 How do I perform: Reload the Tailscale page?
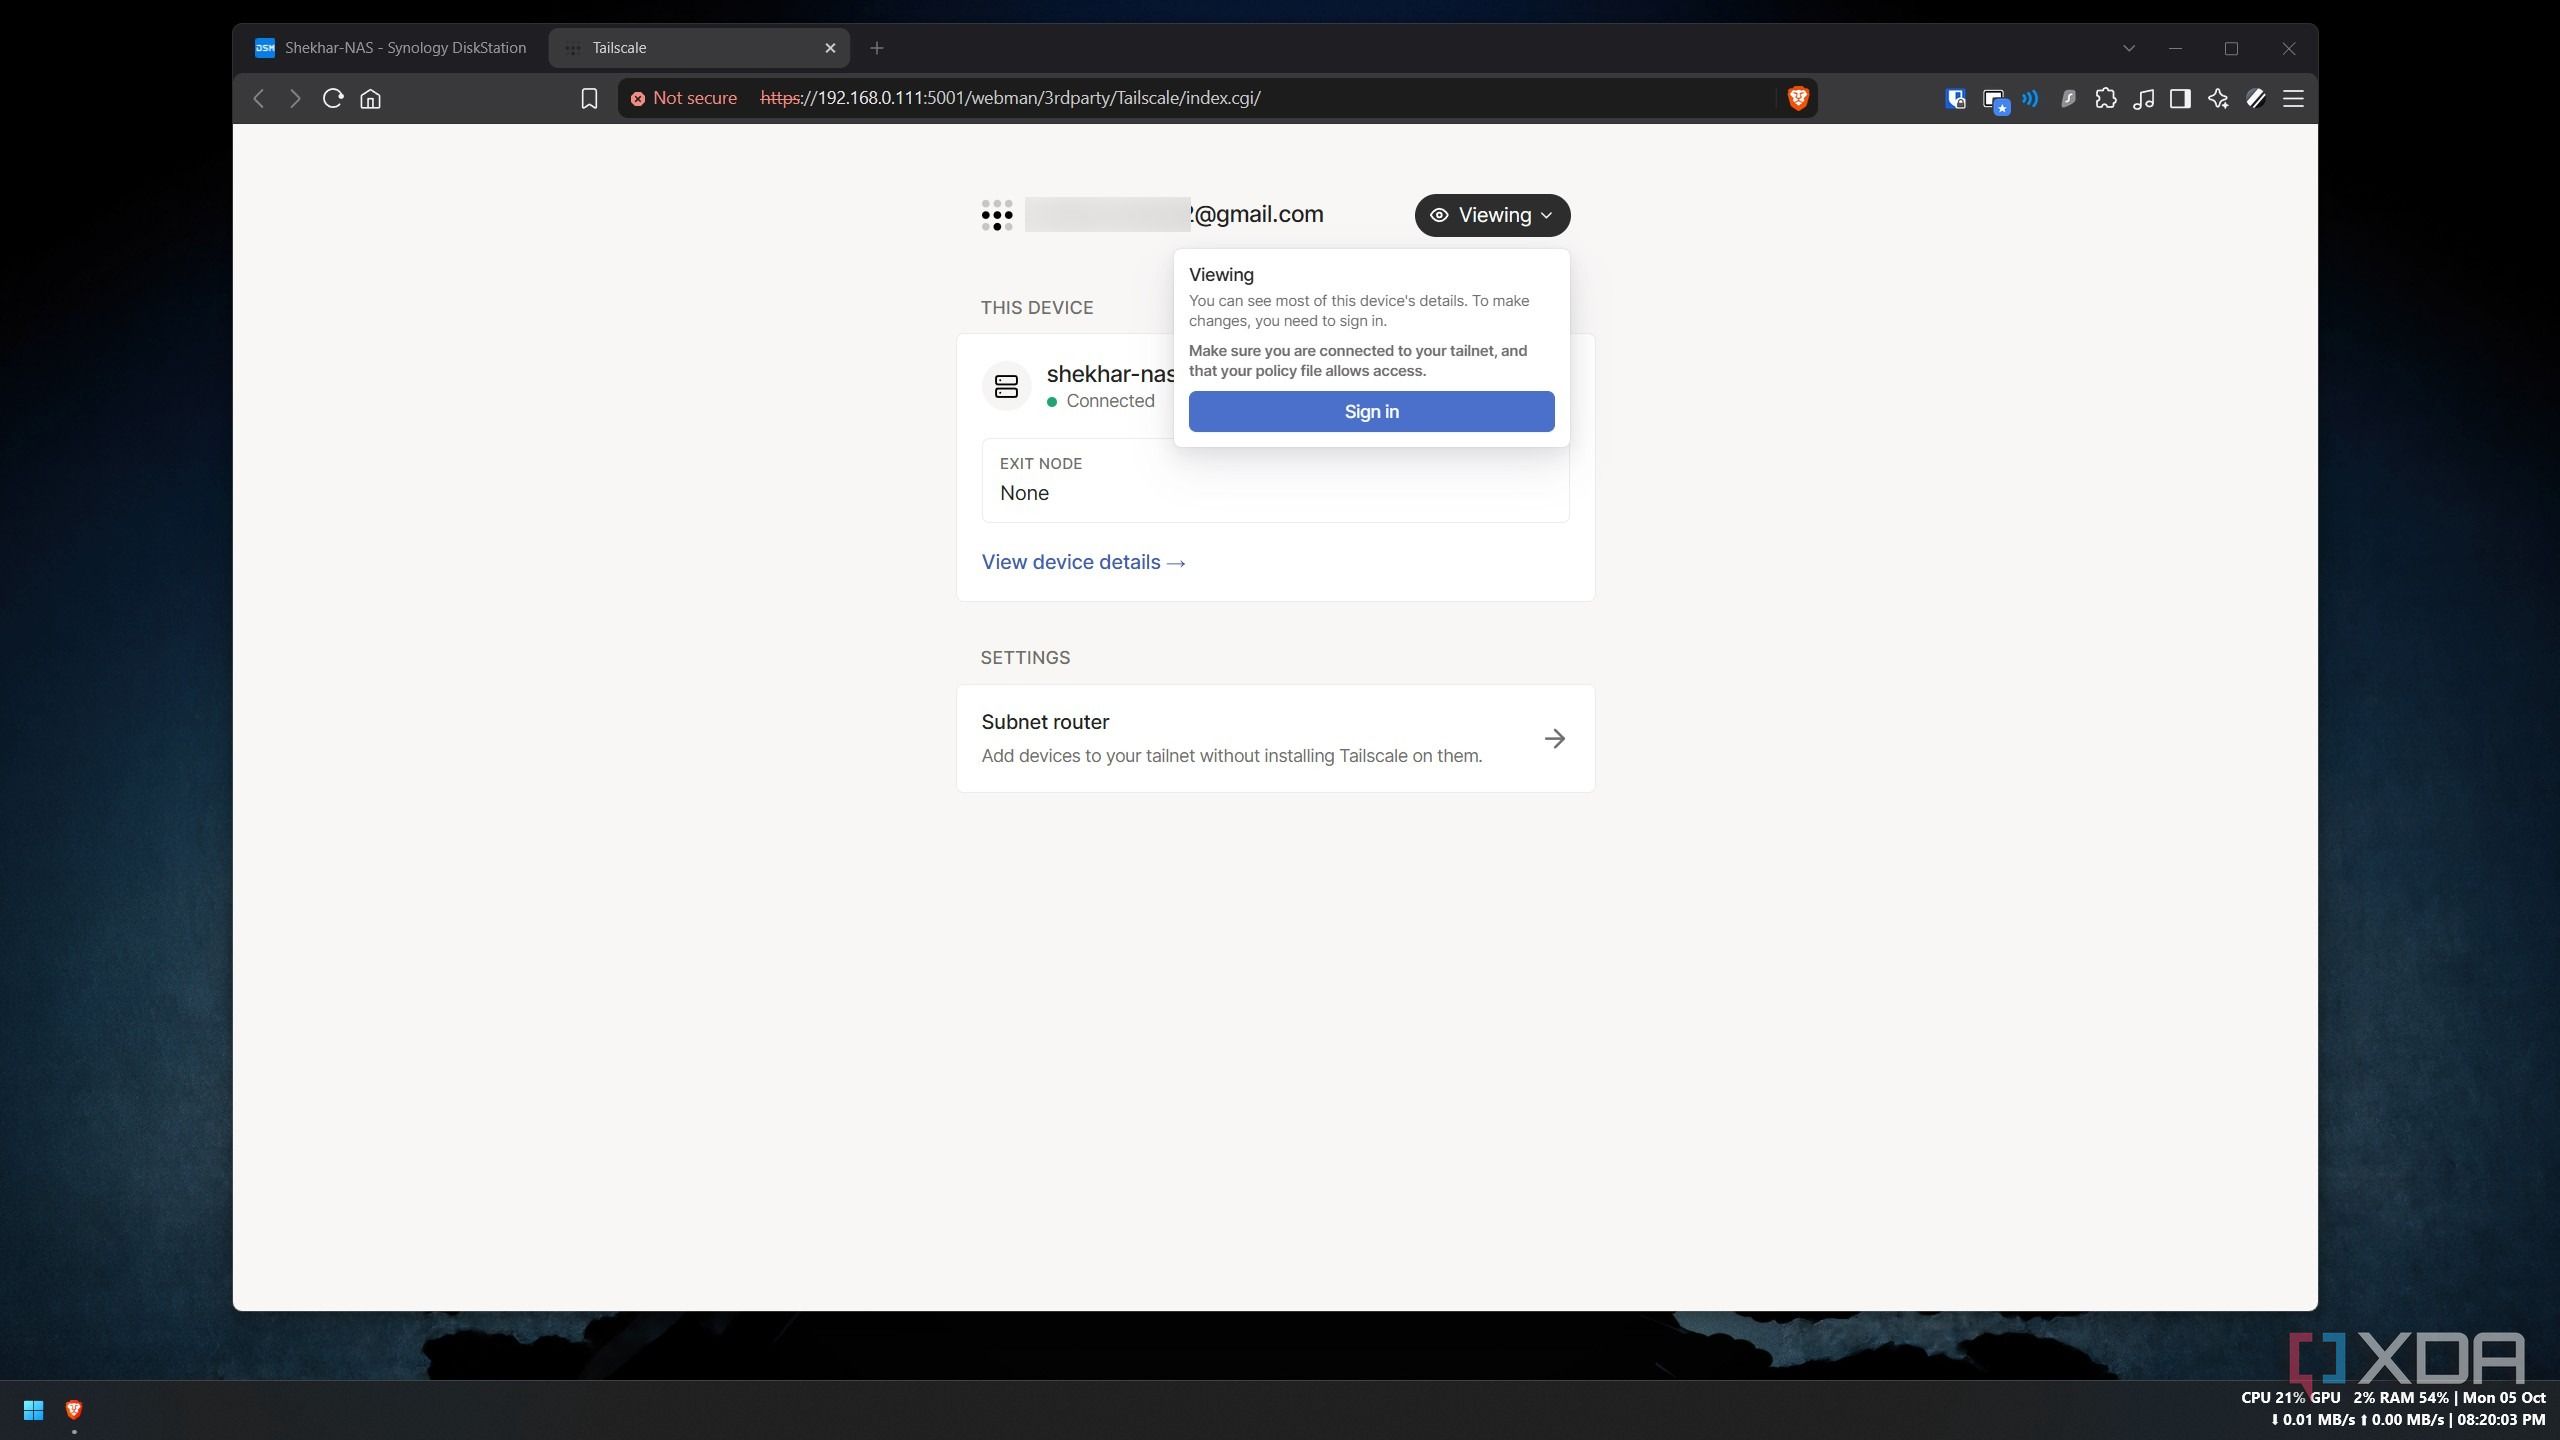click(x=333, y=98)
